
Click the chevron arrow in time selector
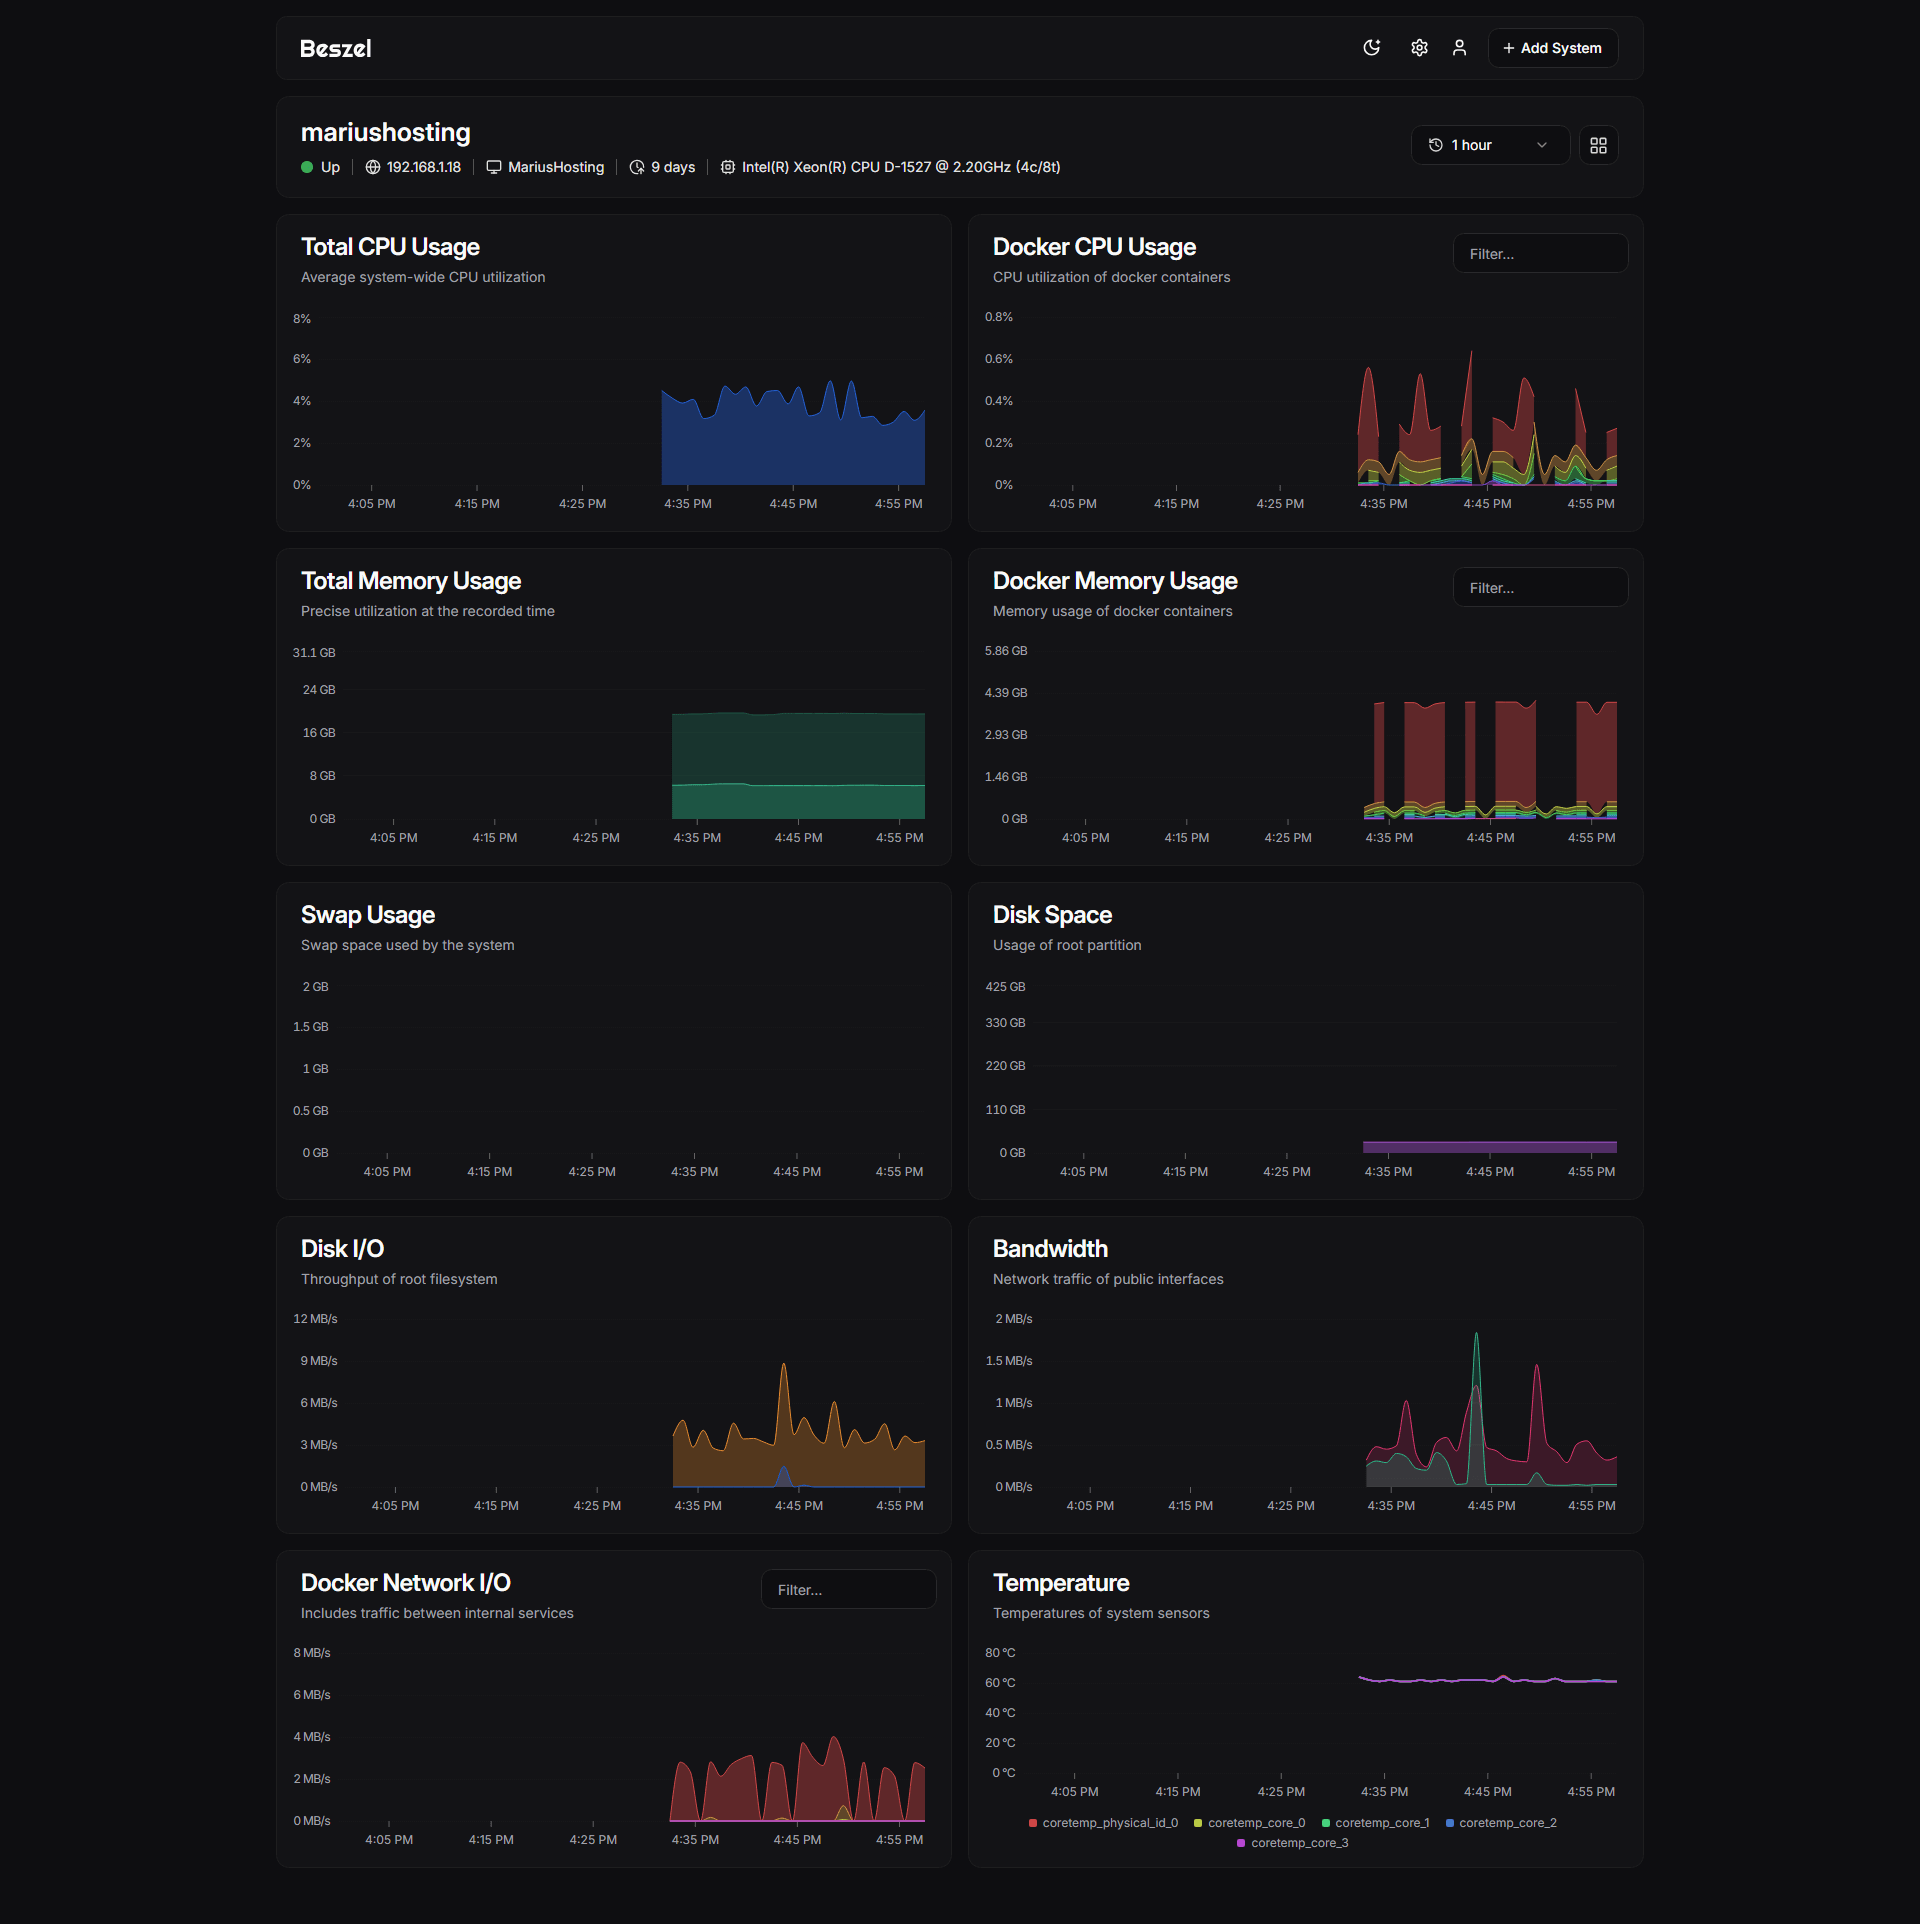click(x=1541, y=145)
